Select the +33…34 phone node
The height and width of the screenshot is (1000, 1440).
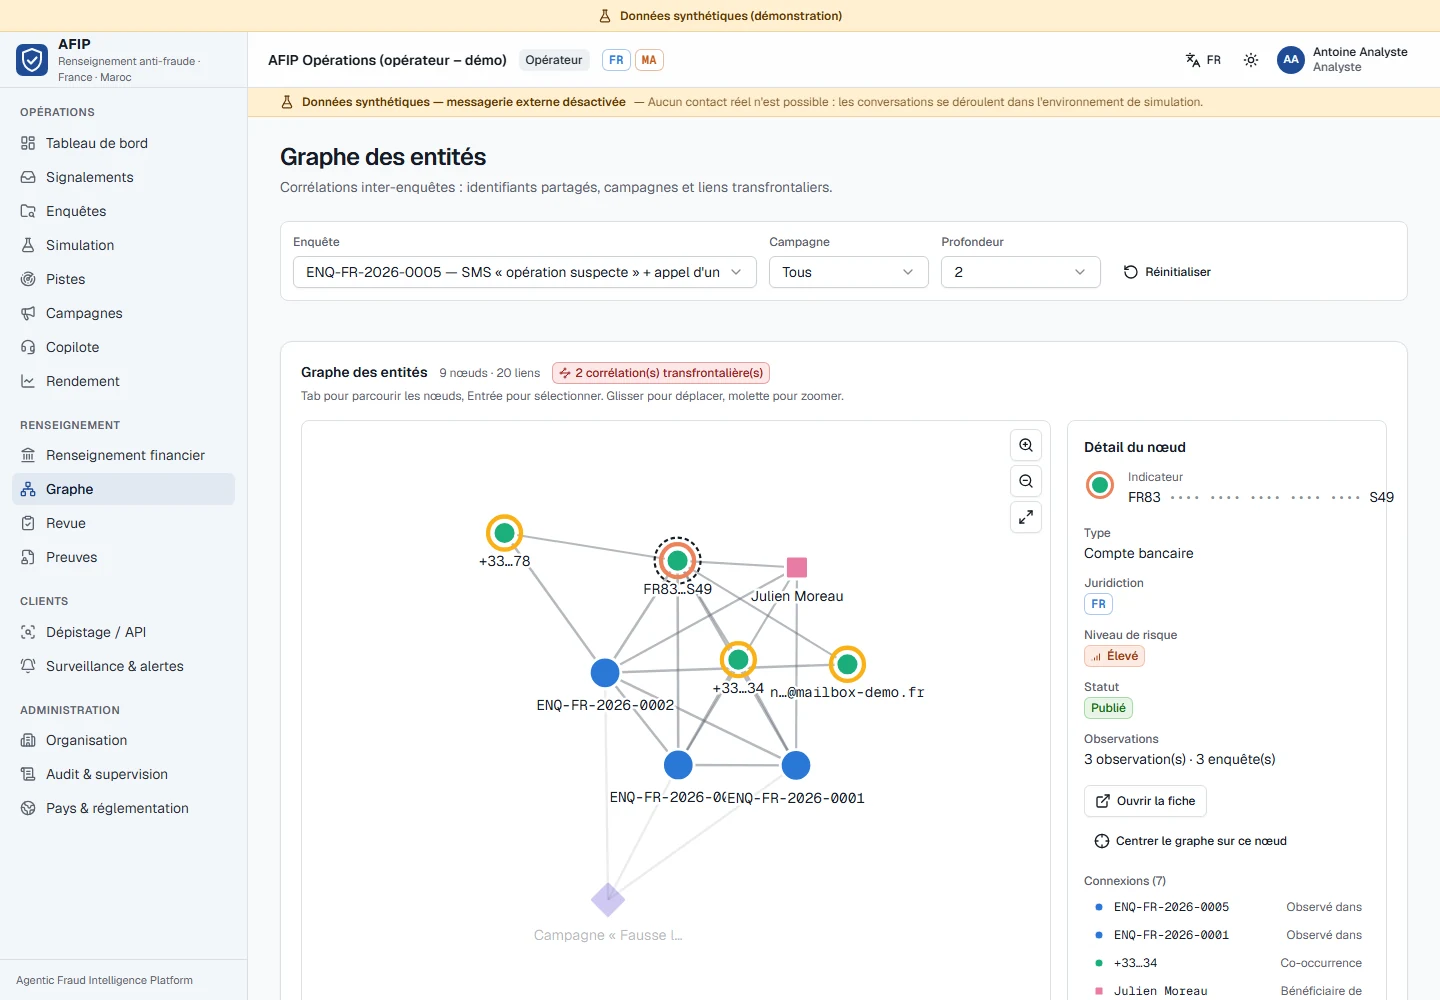click(x=738, y=659)
